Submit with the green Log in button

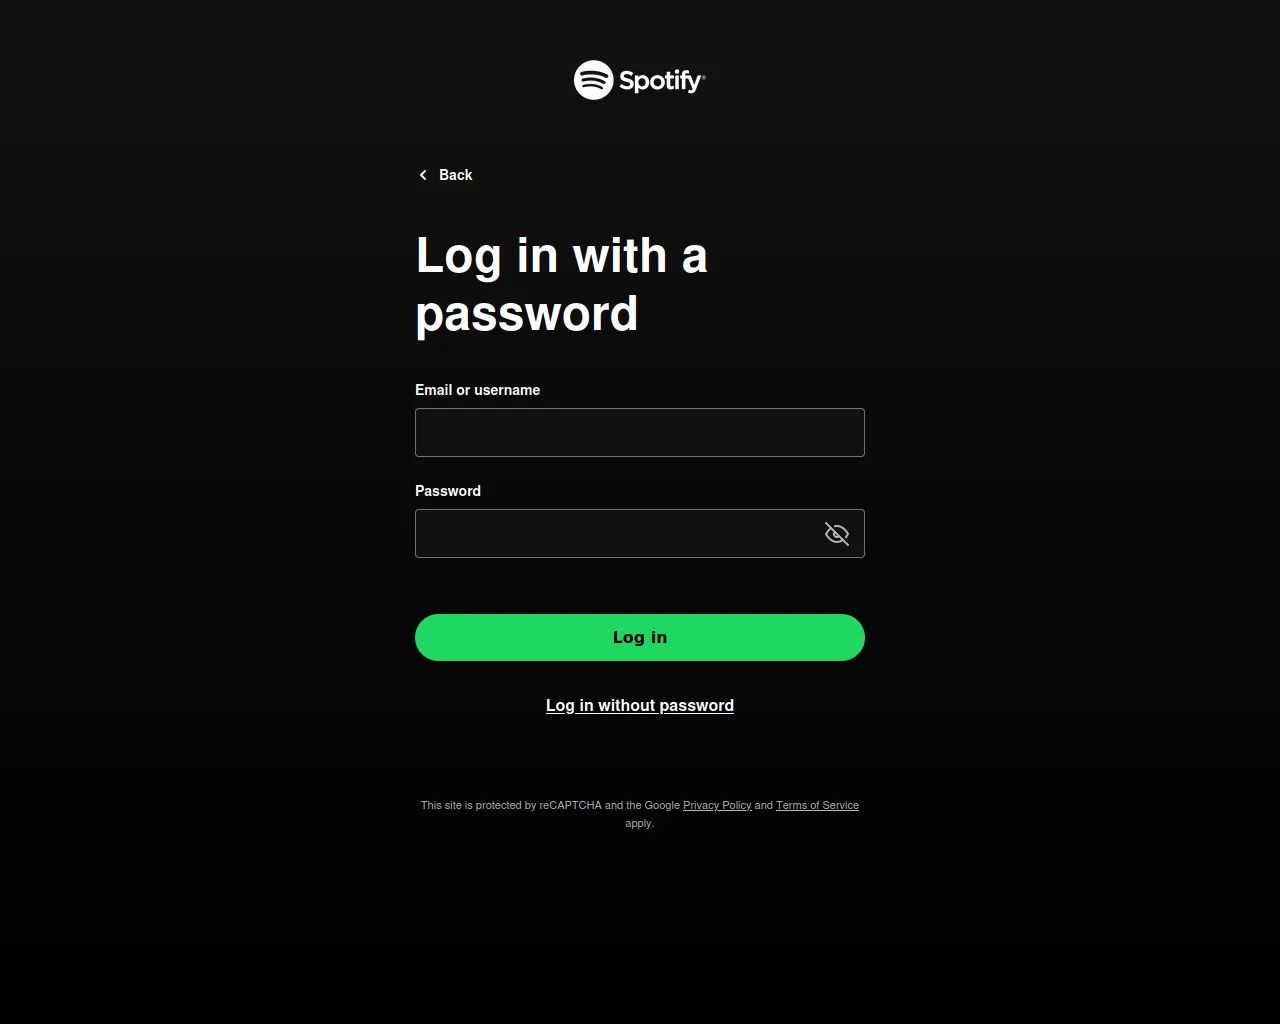[640, 637]
